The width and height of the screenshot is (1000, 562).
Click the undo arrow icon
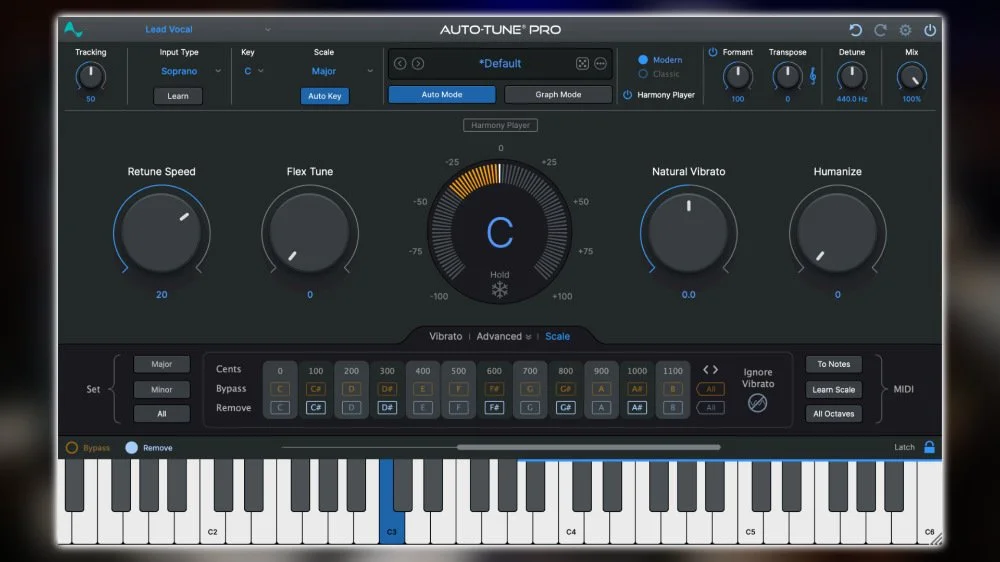855,30
